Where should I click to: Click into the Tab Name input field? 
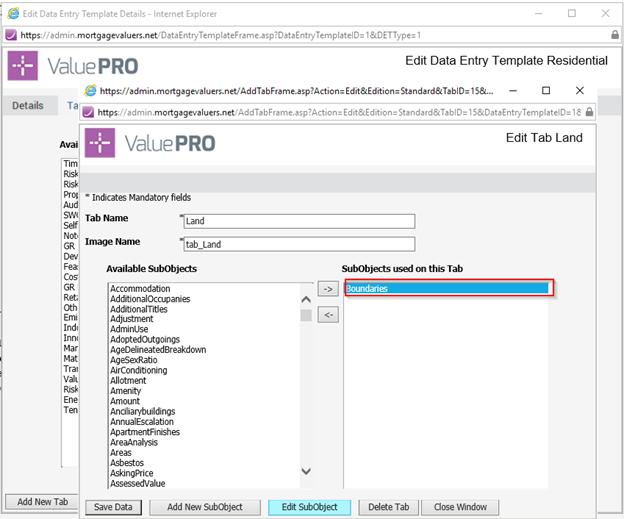[x=299, y=221]
